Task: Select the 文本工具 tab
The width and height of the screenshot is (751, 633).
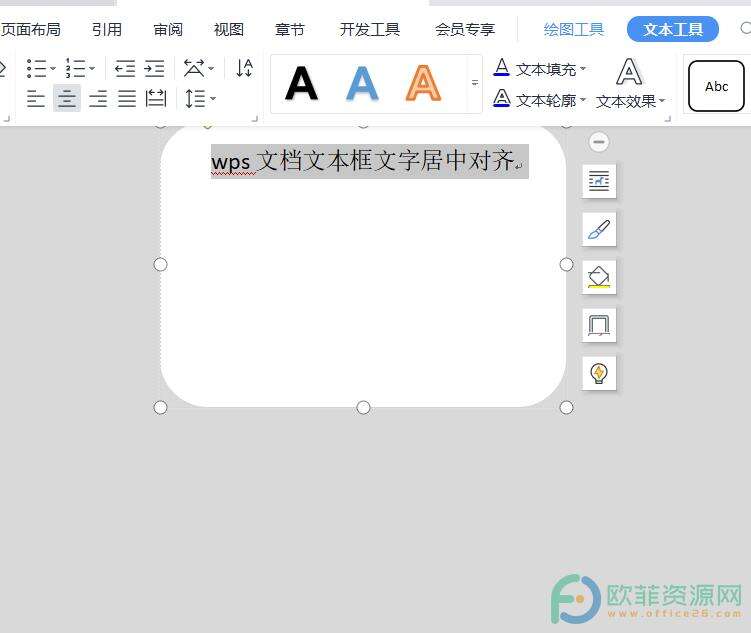Action: 673,29
